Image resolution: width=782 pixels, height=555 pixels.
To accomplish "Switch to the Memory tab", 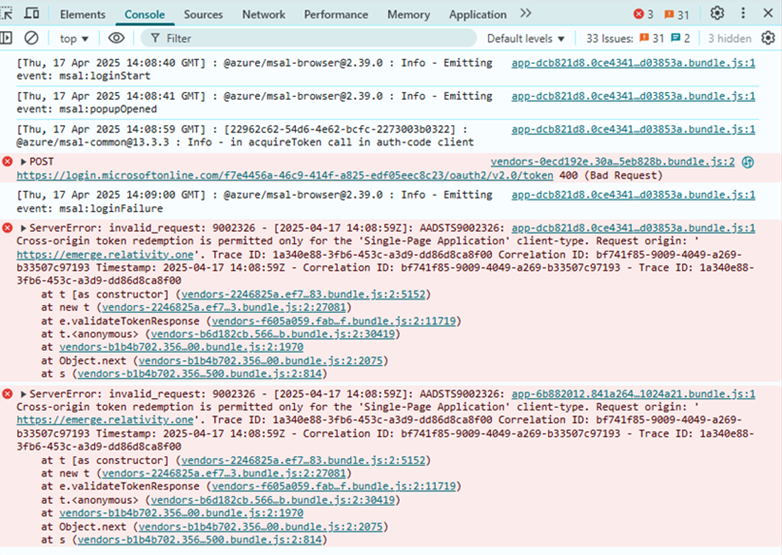I will pyautogui.click(x=408, y=14).
